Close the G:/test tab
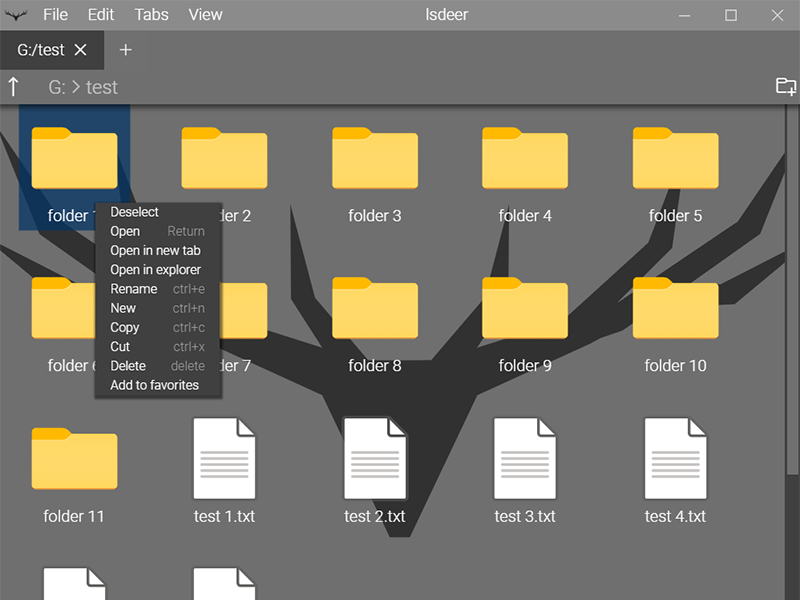Viewport: 800px width, 600px height. 80,49
